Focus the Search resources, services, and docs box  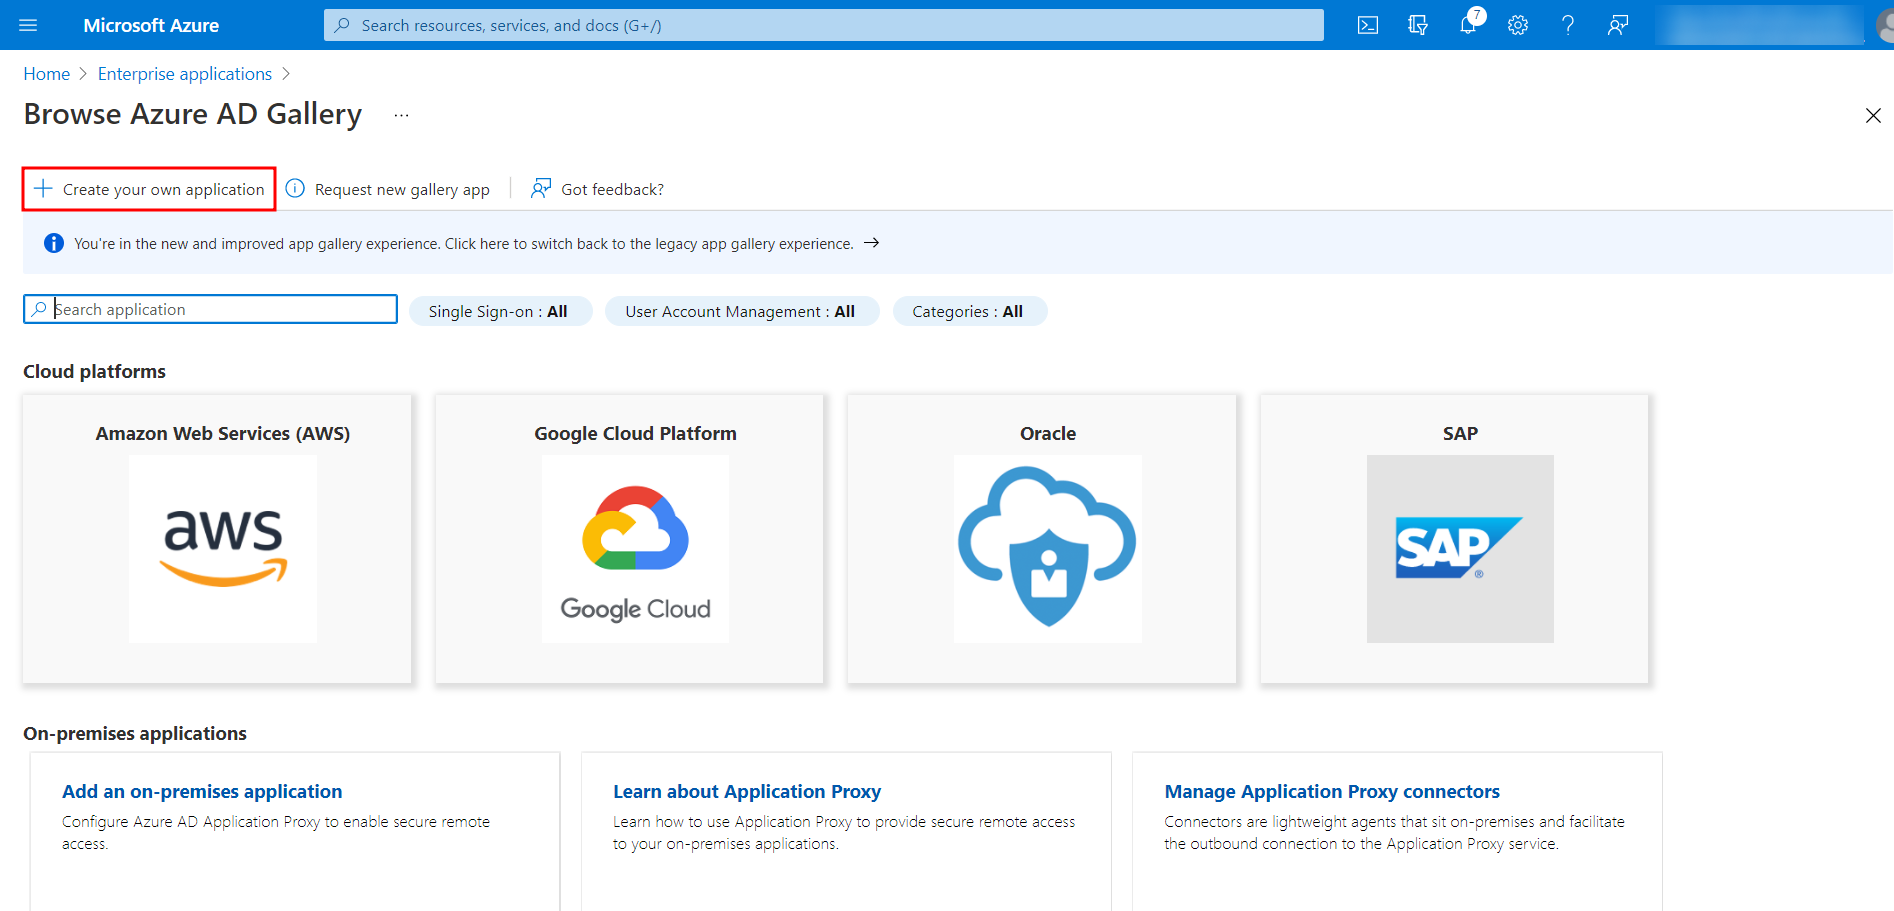823,25
